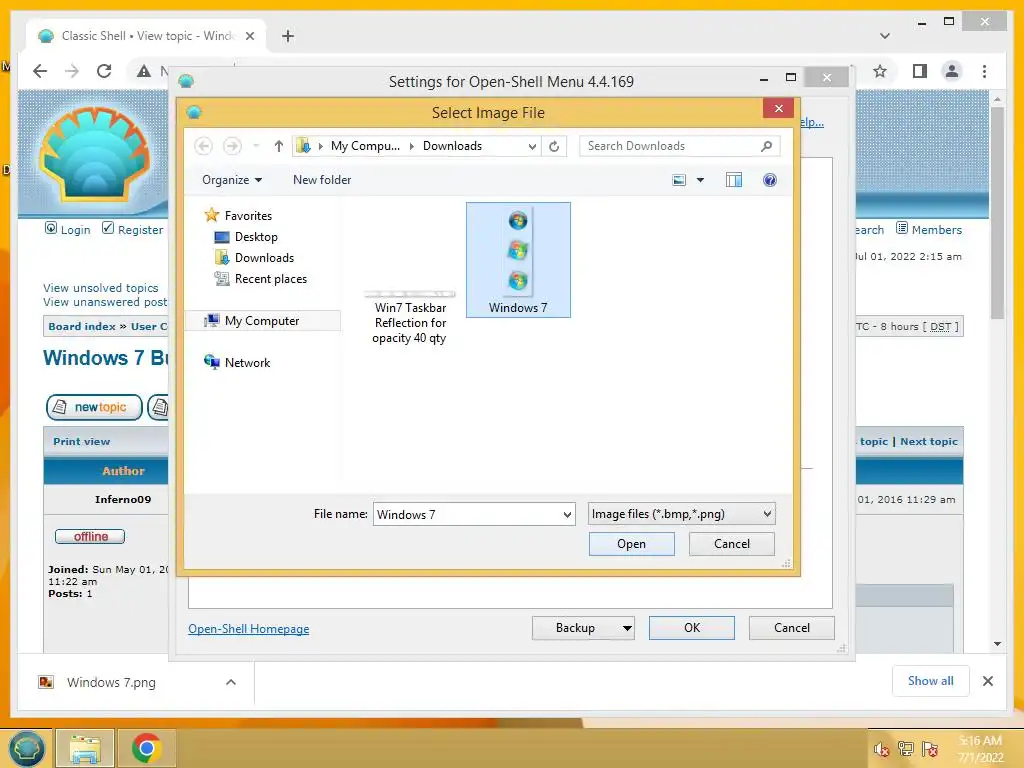Viewport: 1024px width, 768px height.
Task: Open the Start menu shell button
Action: pos(26,748)
